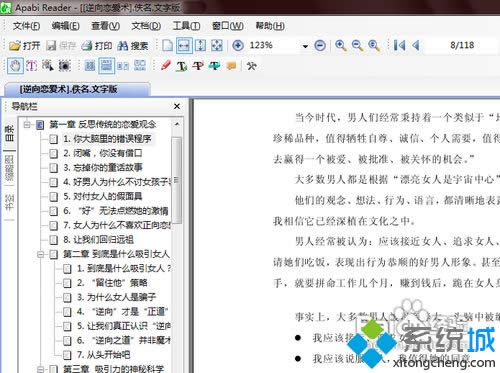Select '5. 对付女人的假面具' entry
Image resolution: width=500 pixels, height=373 pixels.
tap(103, 196)
